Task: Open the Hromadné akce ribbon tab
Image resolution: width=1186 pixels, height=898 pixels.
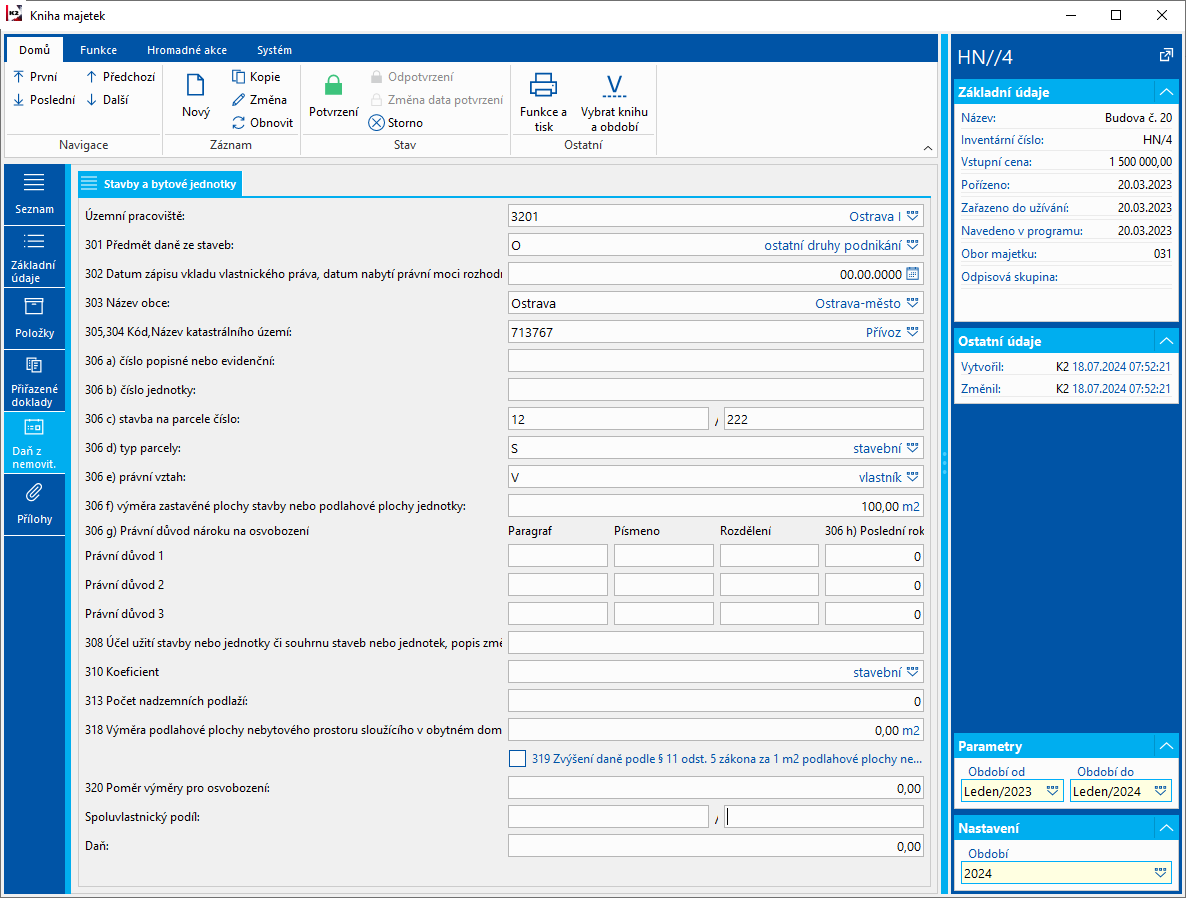Action: 186,50
